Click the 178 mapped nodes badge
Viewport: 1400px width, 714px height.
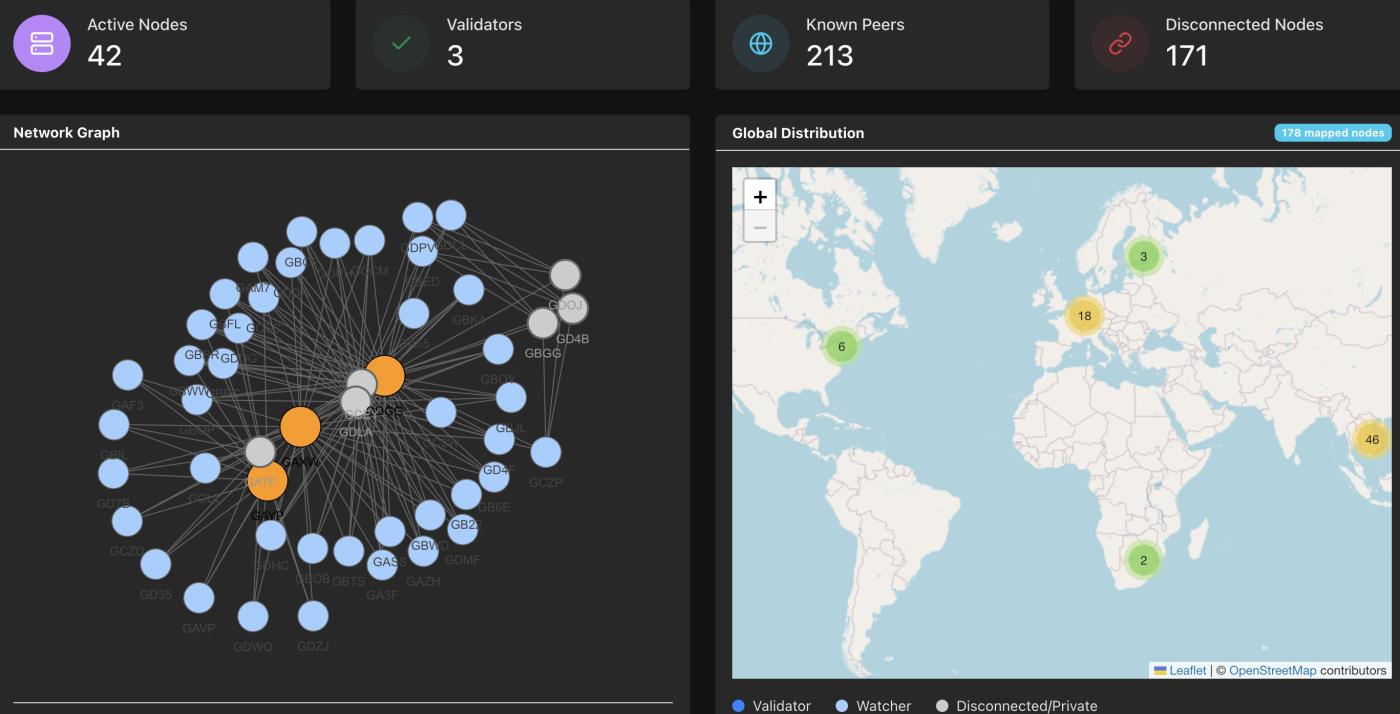coord(1333,132)
